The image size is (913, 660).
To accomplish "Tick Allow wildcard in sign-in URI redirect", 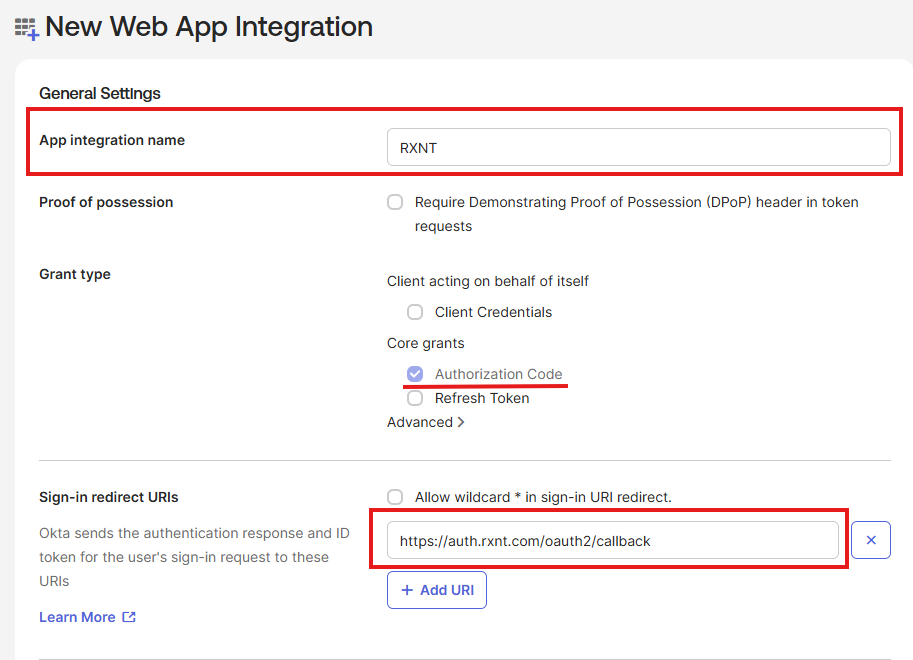I will (x=395, y=497).
